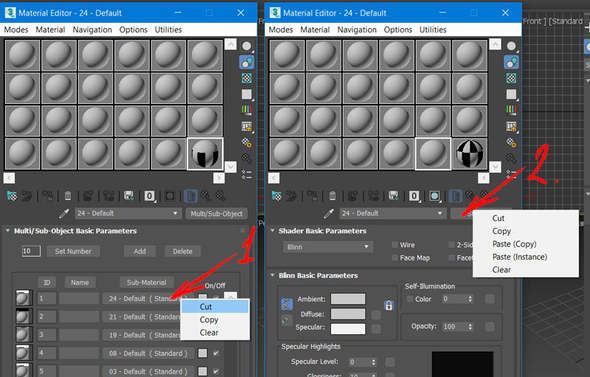Click Go to Parent icon in Multi/Sub-Object editor
The width and height of the screenshot is (590, 377).
tap(205, 196)
